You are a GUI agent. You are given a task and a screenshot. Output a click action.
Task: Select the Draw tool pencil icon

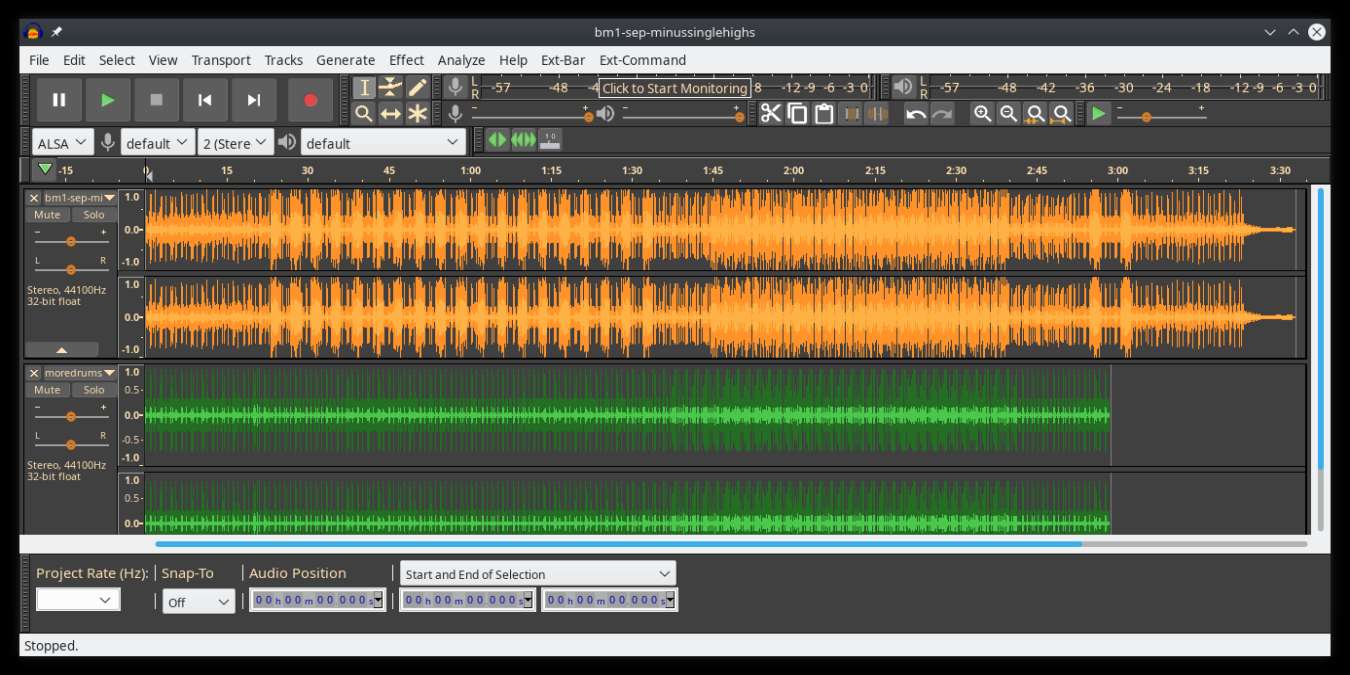[x=417, y=88]
